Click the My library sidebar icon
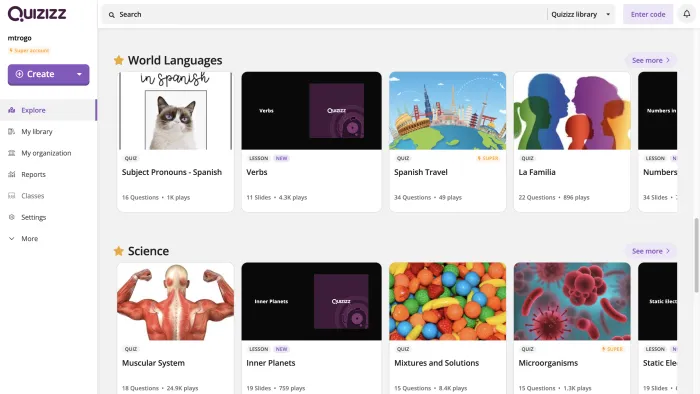 coord(12,132)
